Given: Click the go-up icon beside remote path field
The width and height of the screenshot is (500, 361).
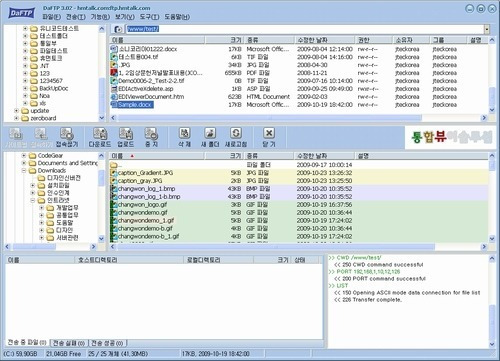Looking at the screenshot, I should (x=118, y=29).
